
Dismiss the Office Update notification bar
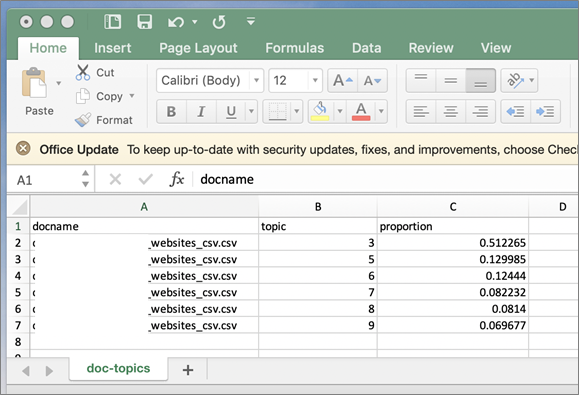coord(23,149)
